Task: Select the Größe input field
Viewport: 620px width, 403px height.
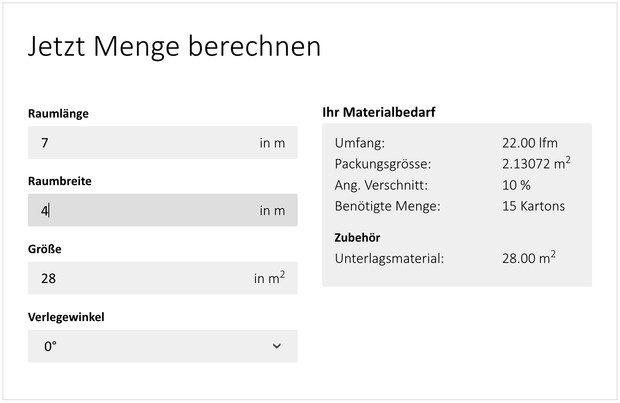Action: point(163,278)
